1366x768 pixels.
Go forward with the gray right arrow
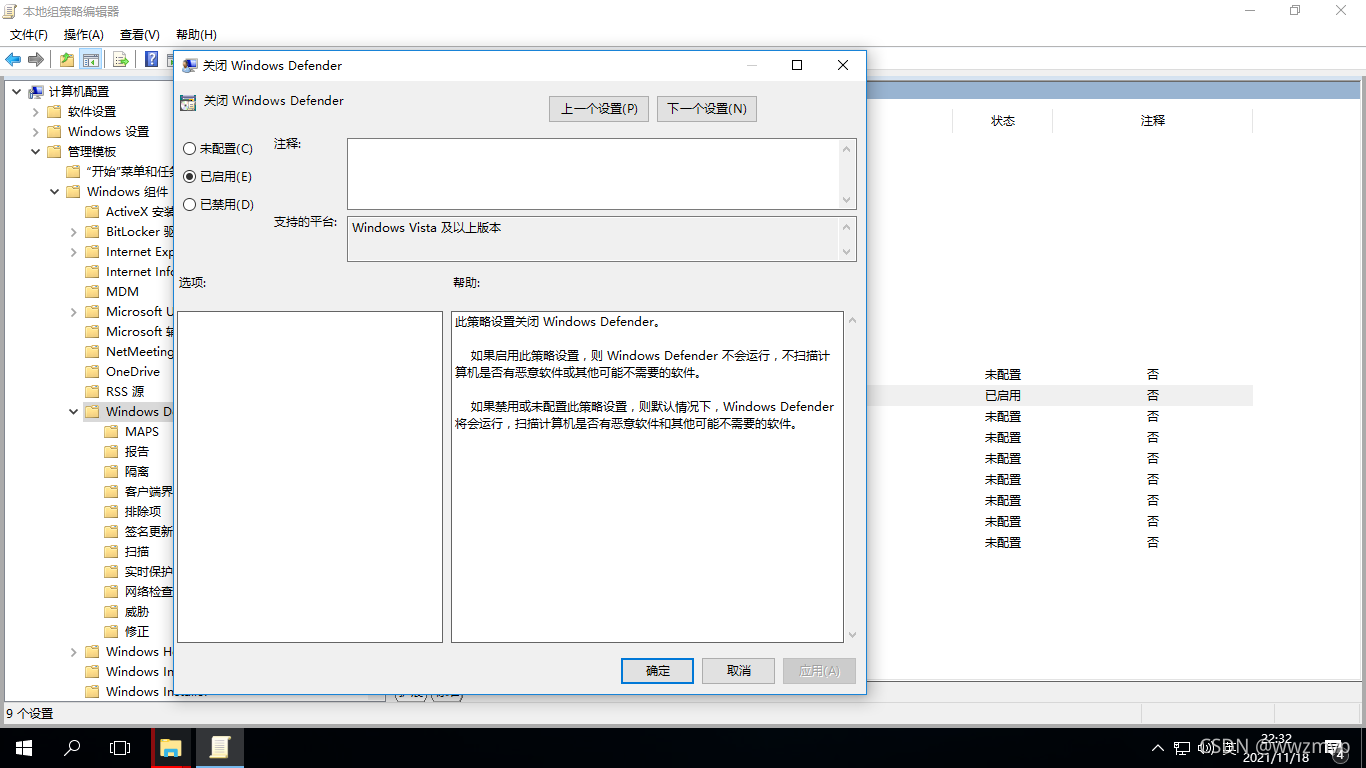tap(36, 60)
